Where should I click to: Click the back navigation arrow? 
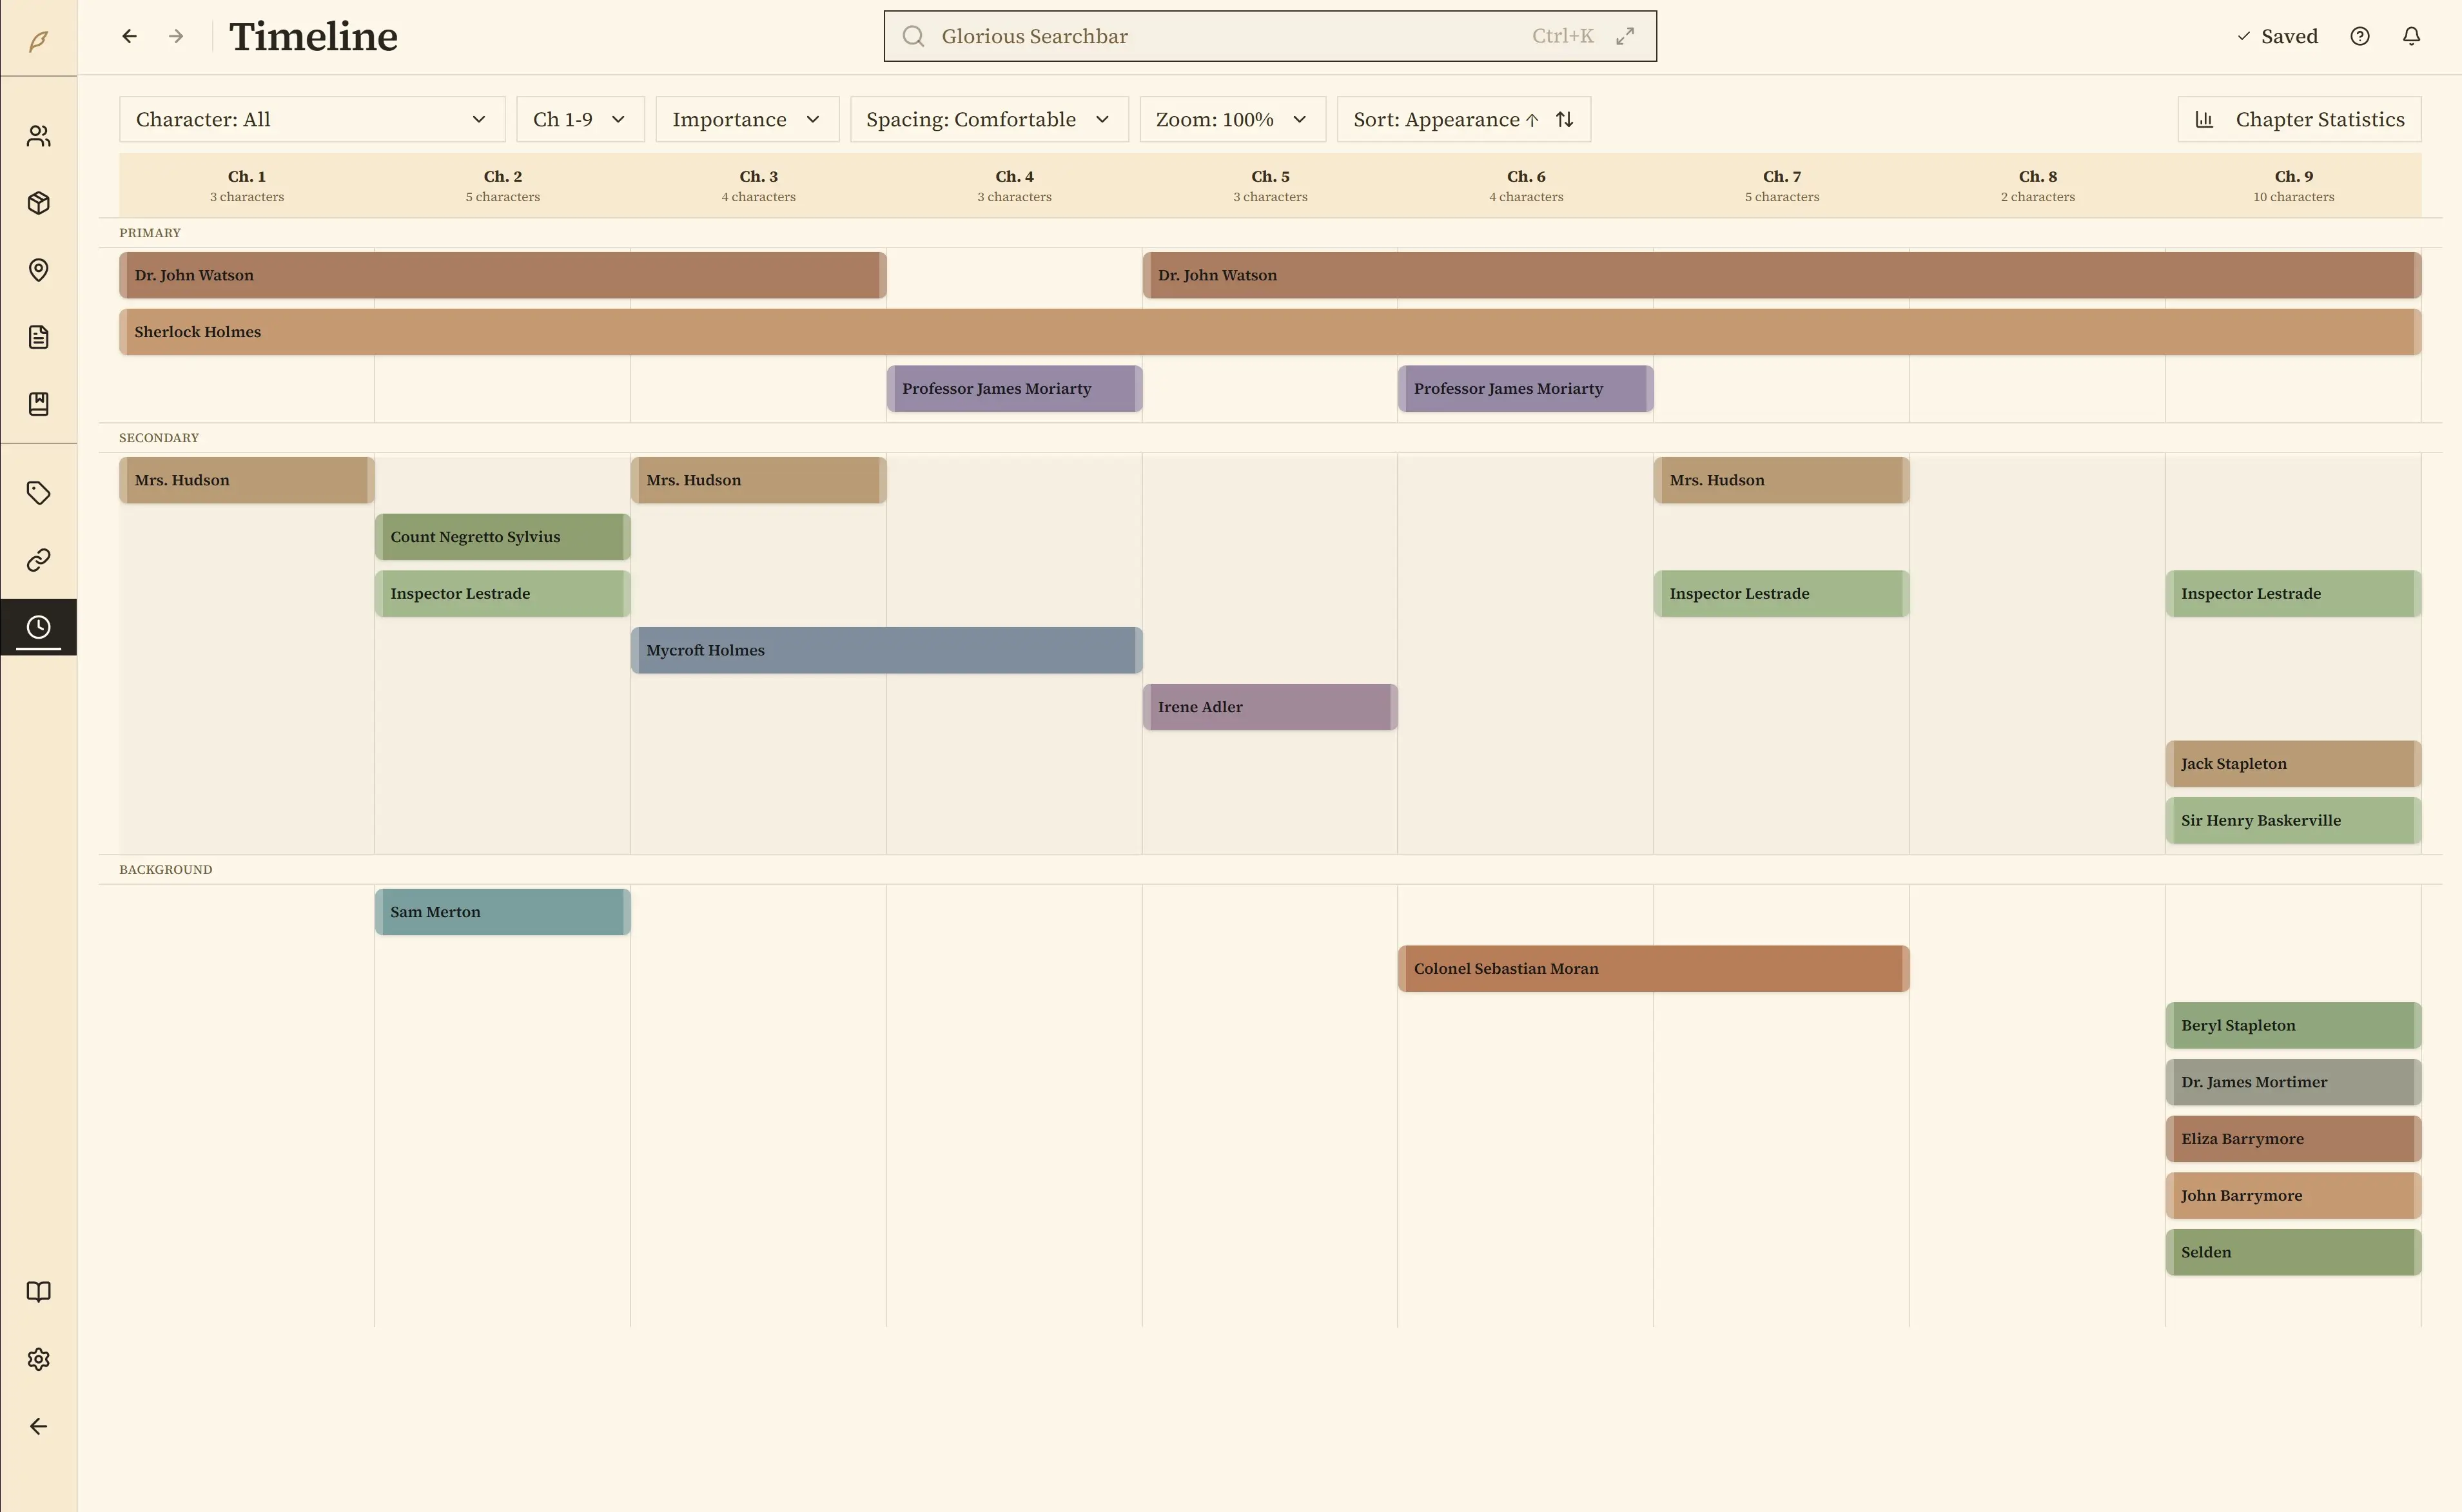(x=129, y=36)
